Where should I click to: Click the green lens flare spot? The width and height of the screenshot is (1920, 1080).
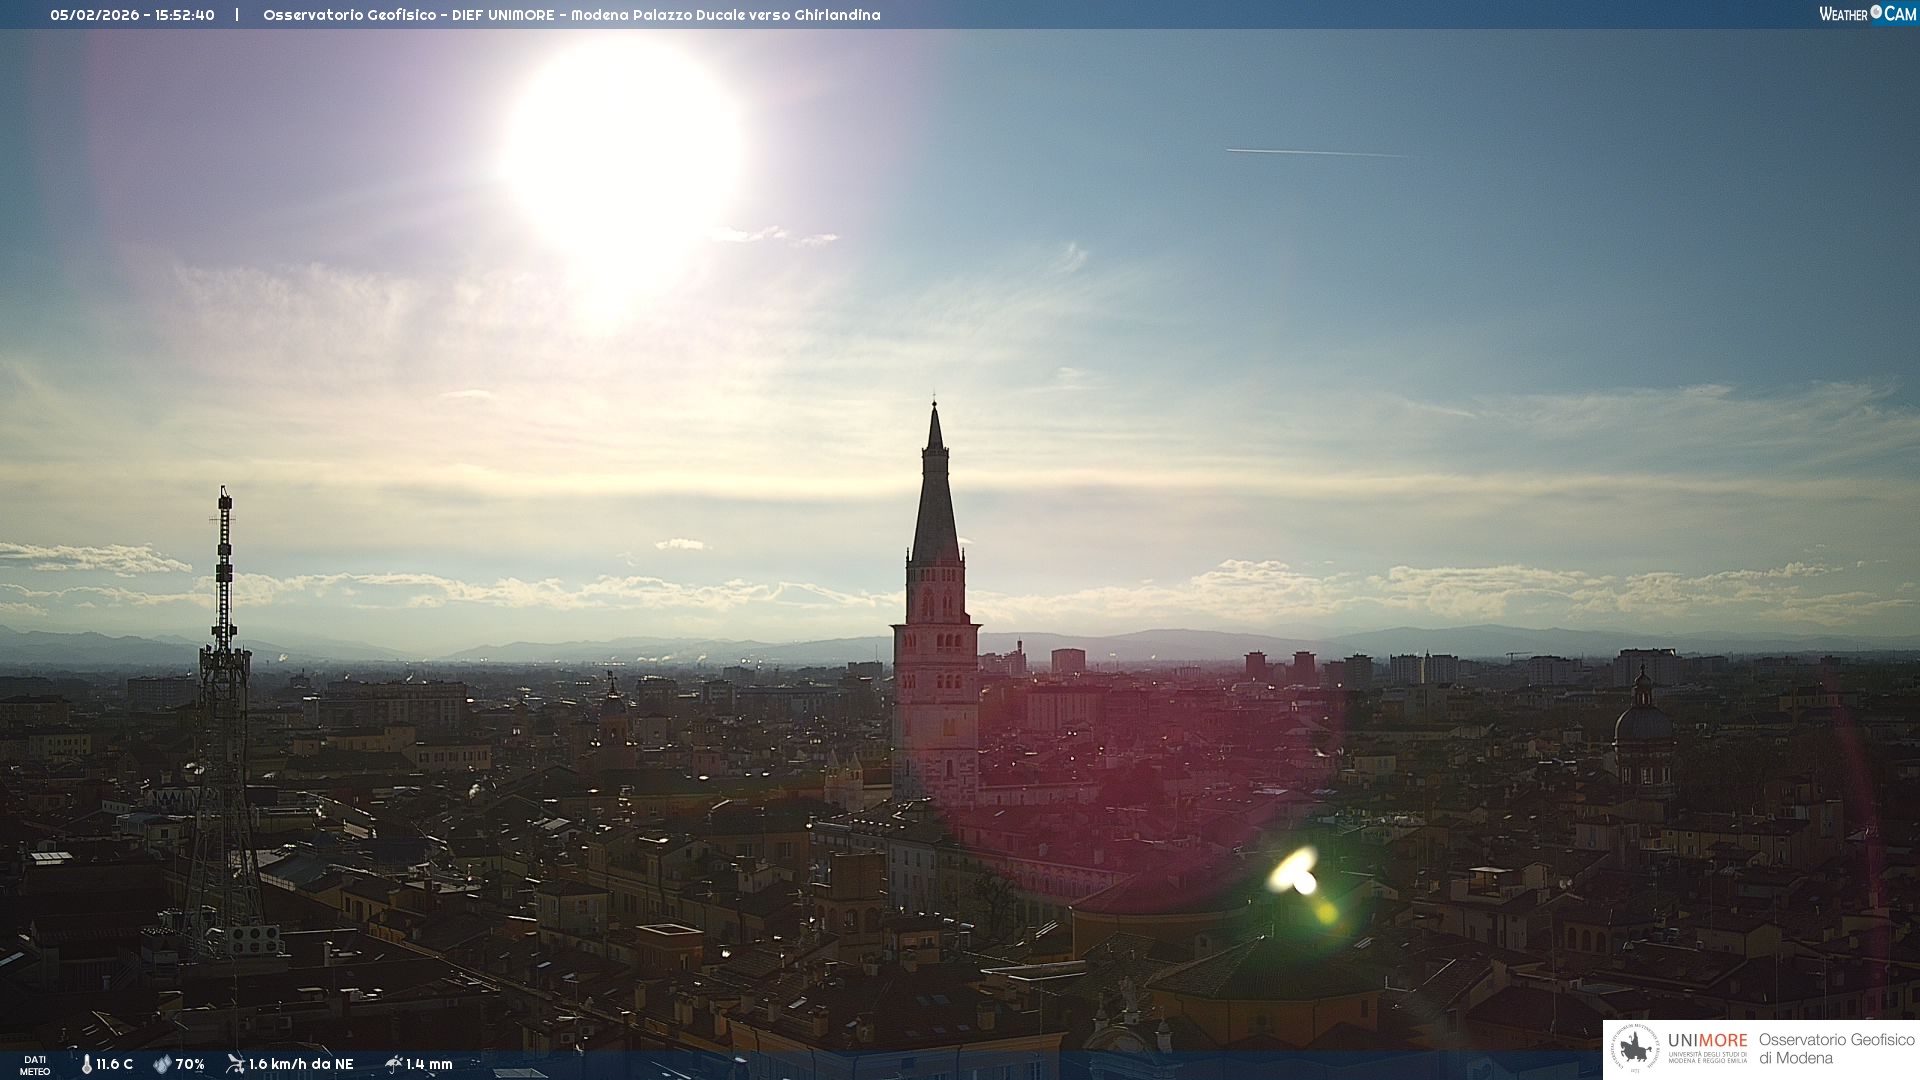pos(1301,880)
